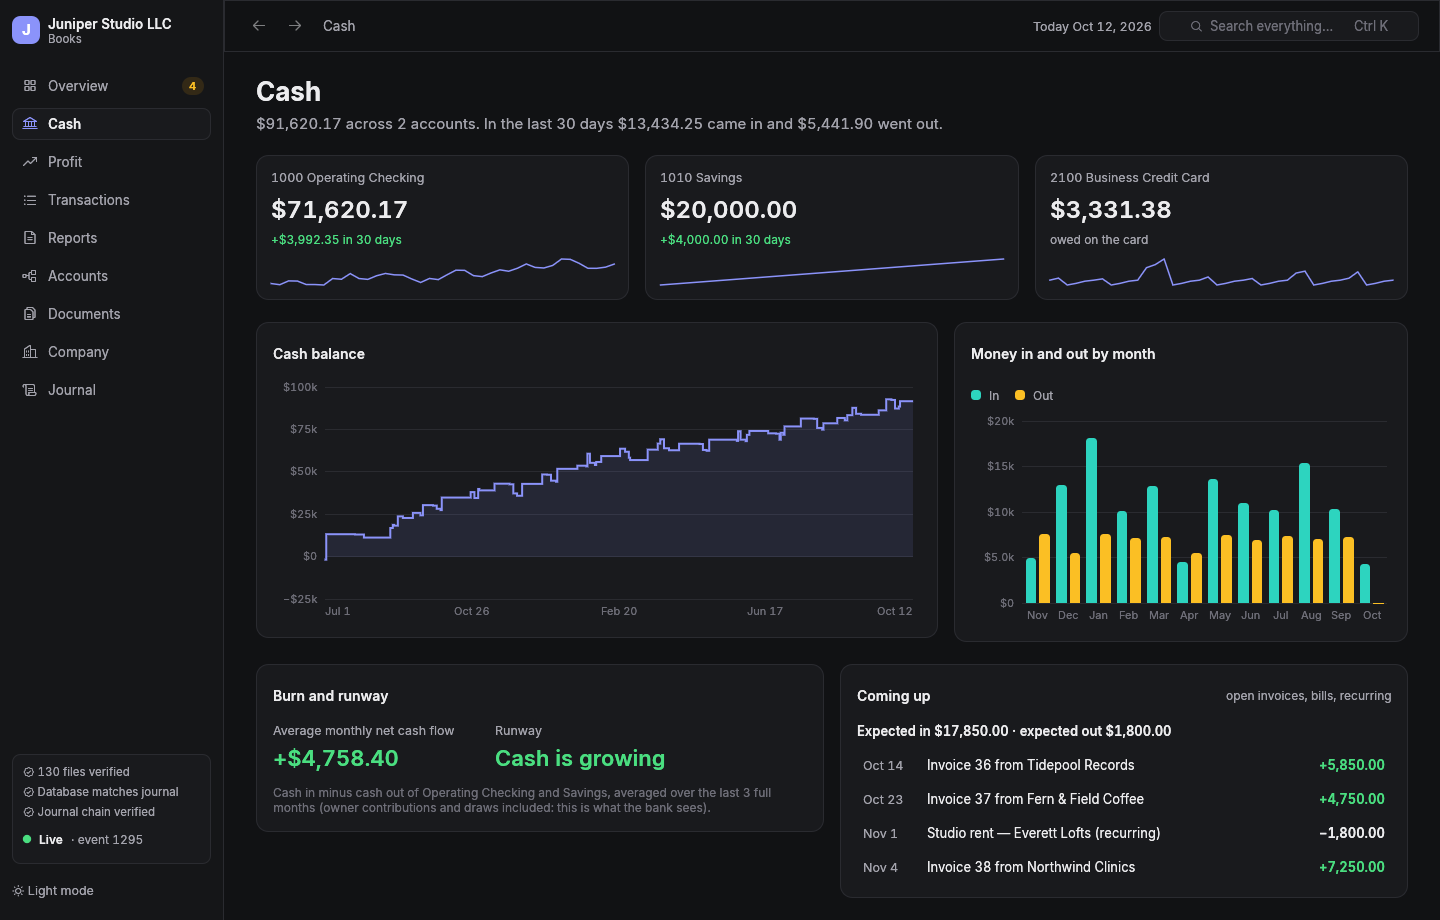1440x920 pixels.
Task: Click the $71,620.17 checking balance
Action: click(339, 210)
